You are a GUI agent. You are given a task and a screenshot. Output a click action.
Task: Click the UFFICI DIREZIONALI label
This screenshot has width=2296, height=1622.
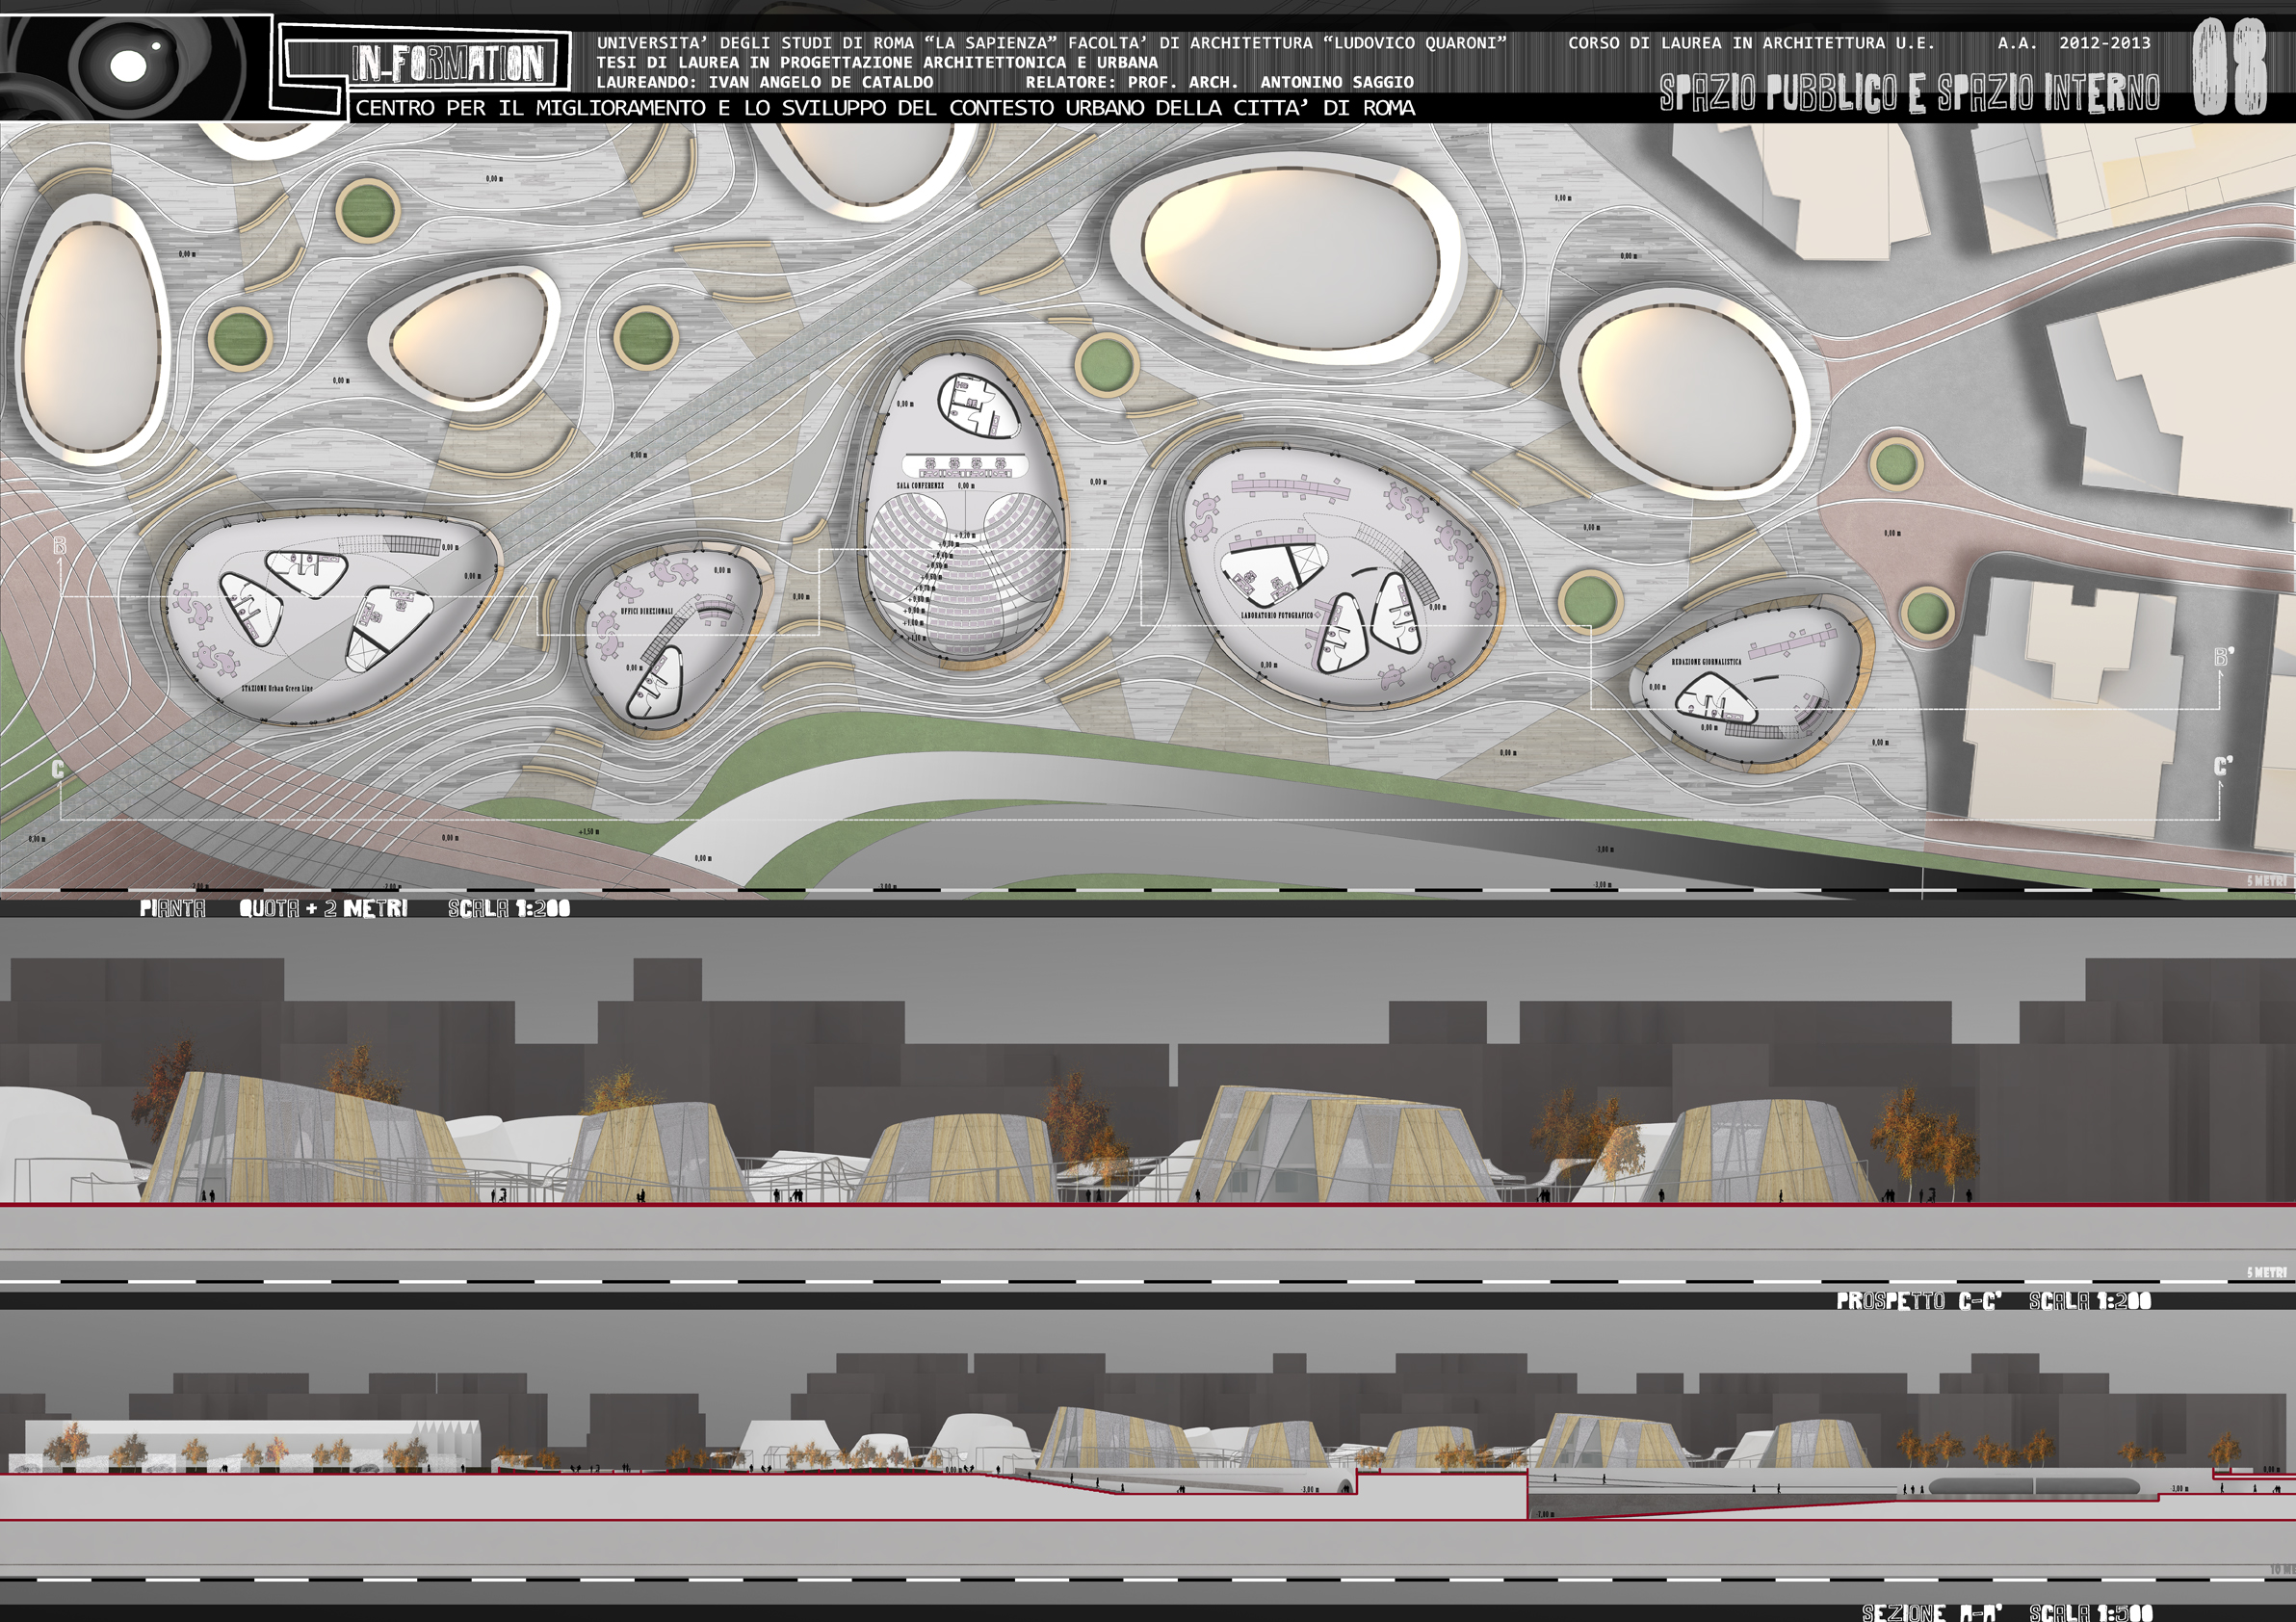click(x=647, y=611)
